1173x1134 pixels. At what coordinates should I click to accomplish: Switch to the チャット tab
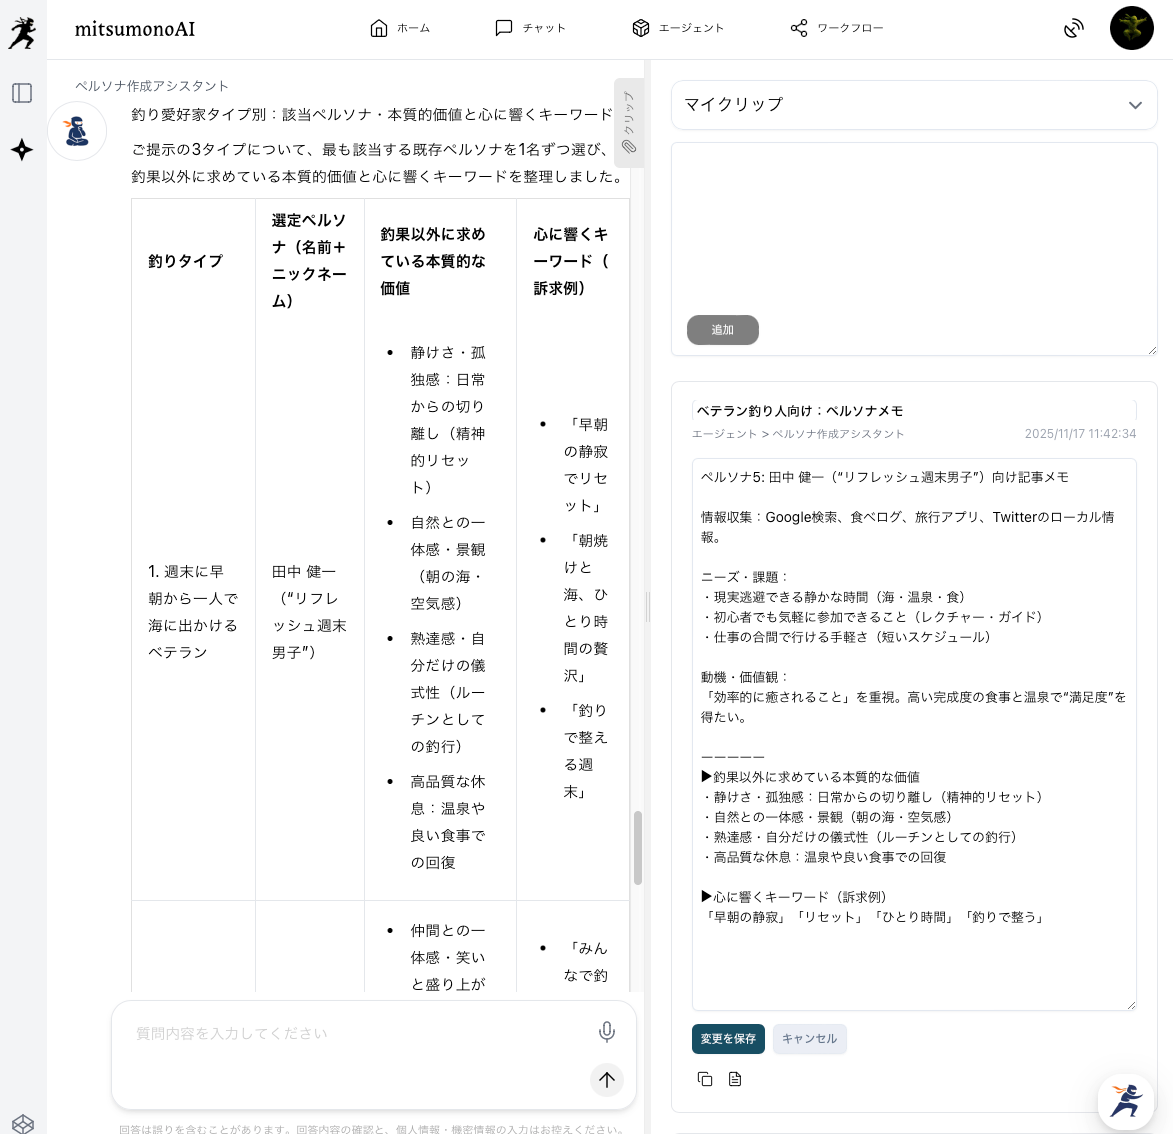click(530, 28)
